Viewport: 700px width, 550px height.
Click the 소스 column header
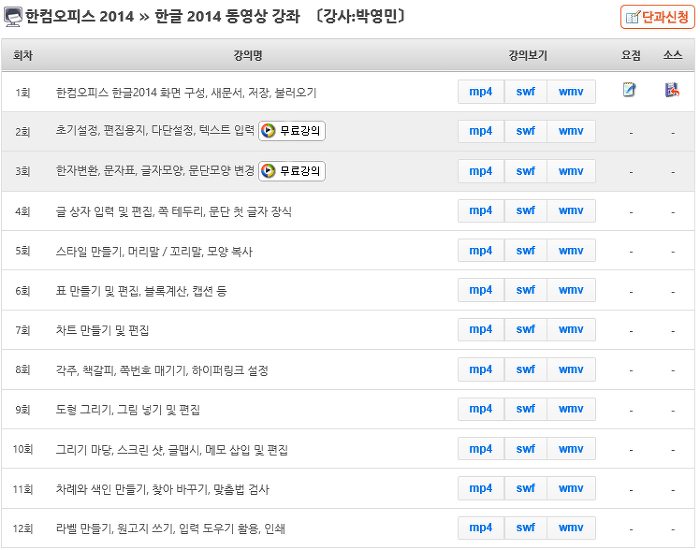tap(672, 55)
